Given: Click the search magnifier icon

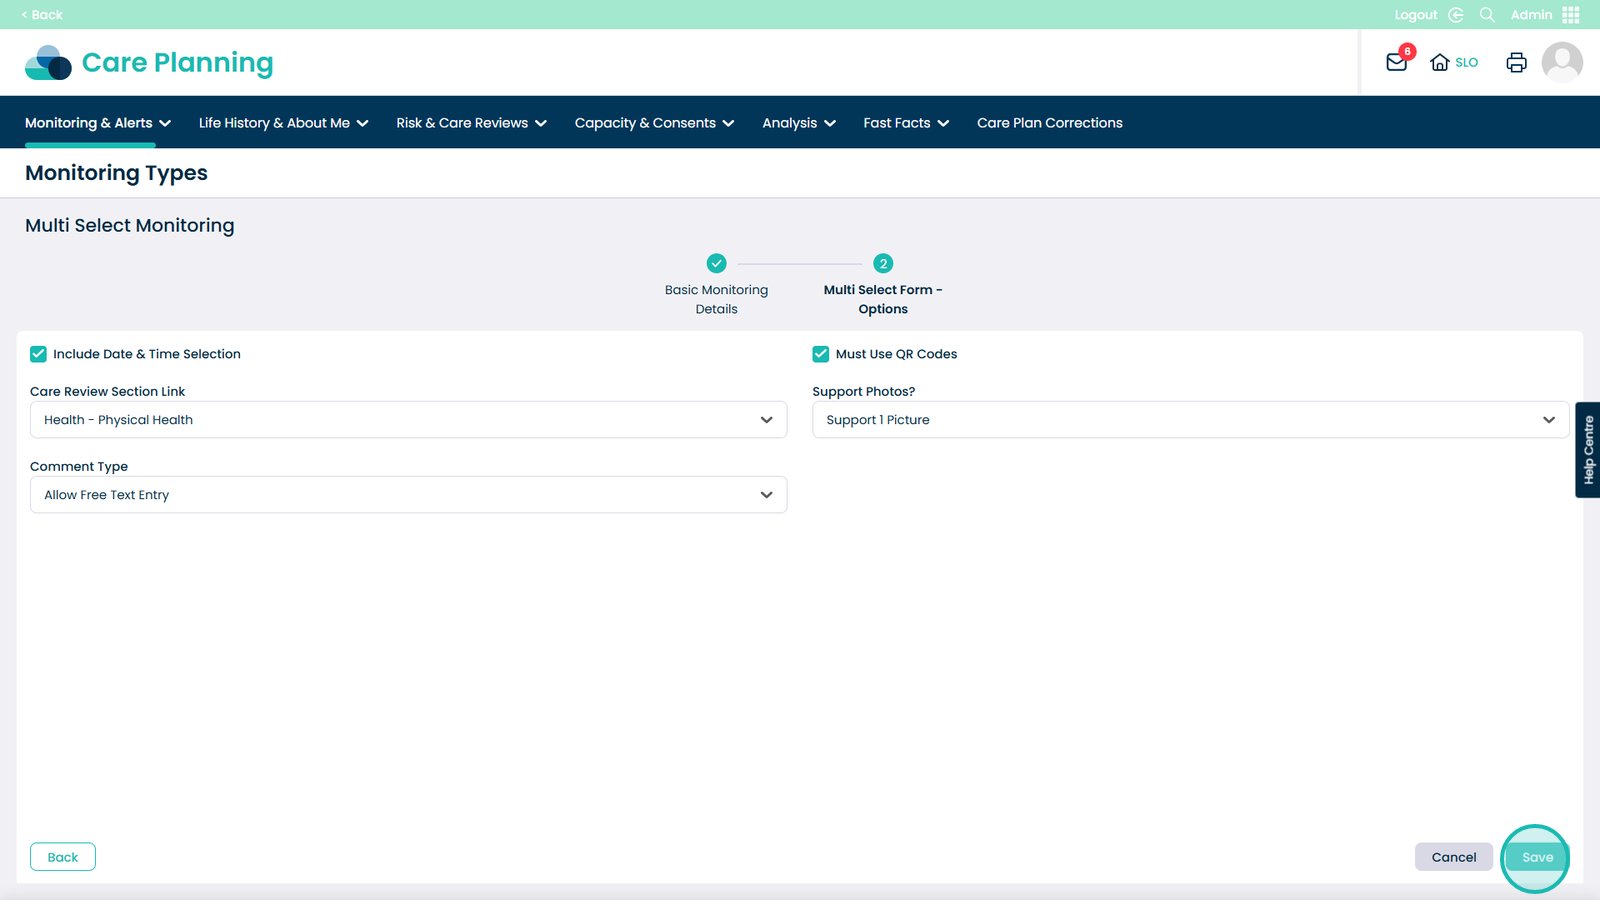Looking at the screenshot, I should (1487, 15).
